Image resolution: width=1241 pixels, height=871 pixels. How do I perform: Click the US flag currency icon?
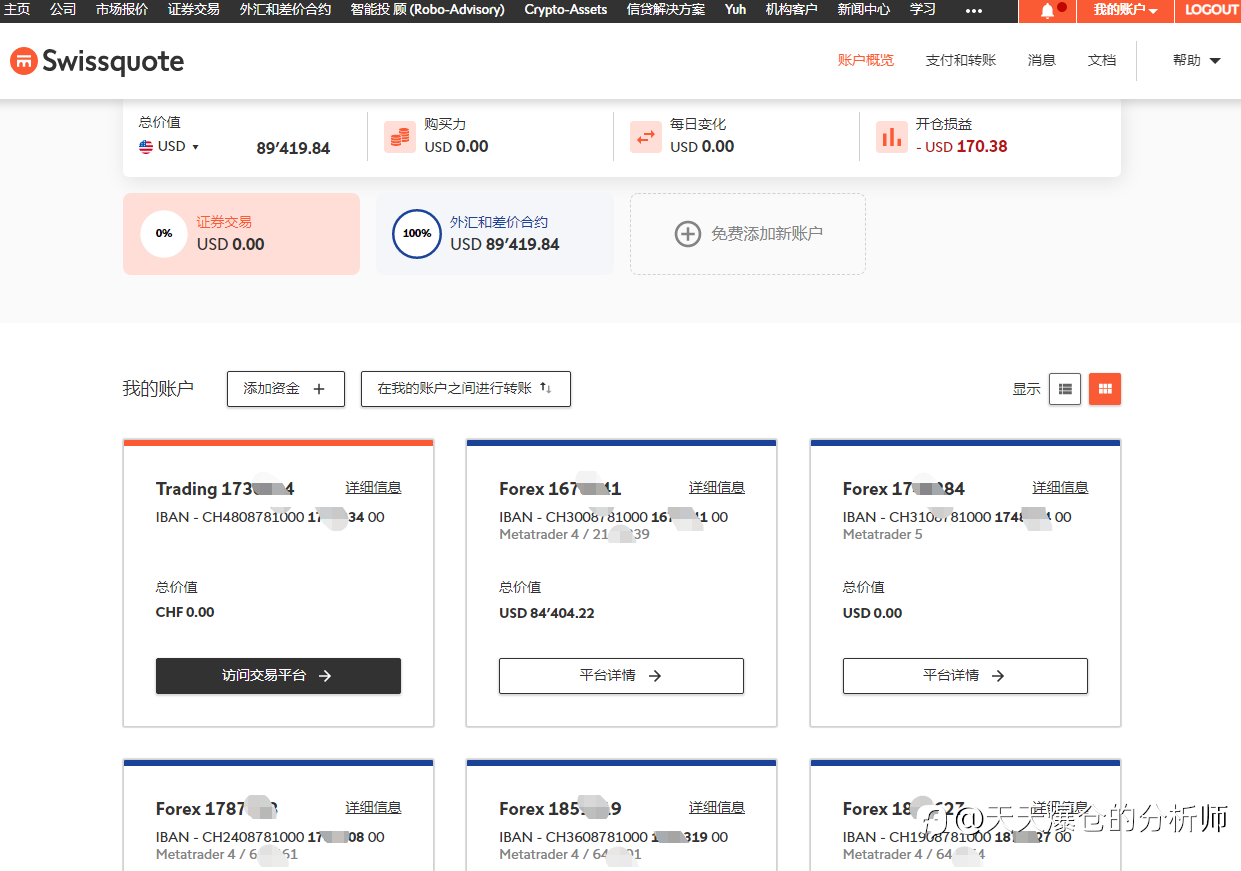[x=146, y=146]
